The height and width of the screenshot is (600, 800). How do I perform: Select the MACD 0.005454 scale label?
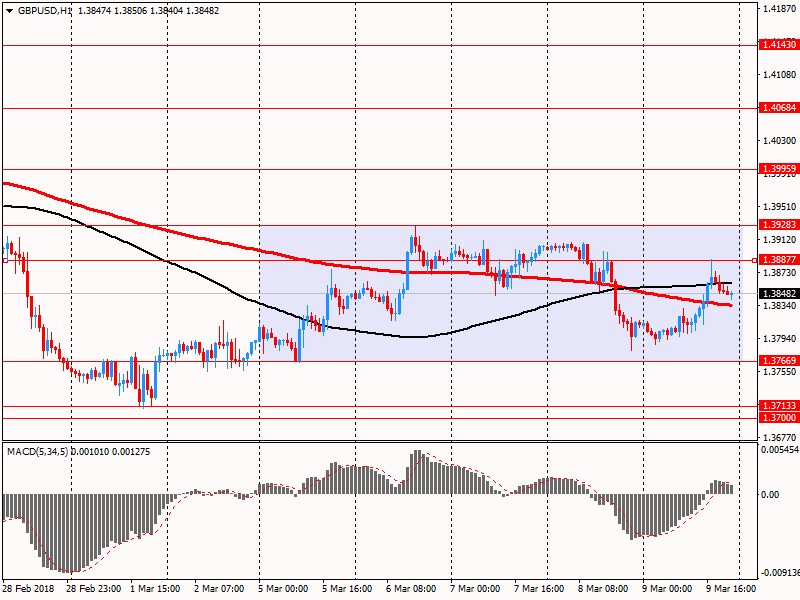780,450
